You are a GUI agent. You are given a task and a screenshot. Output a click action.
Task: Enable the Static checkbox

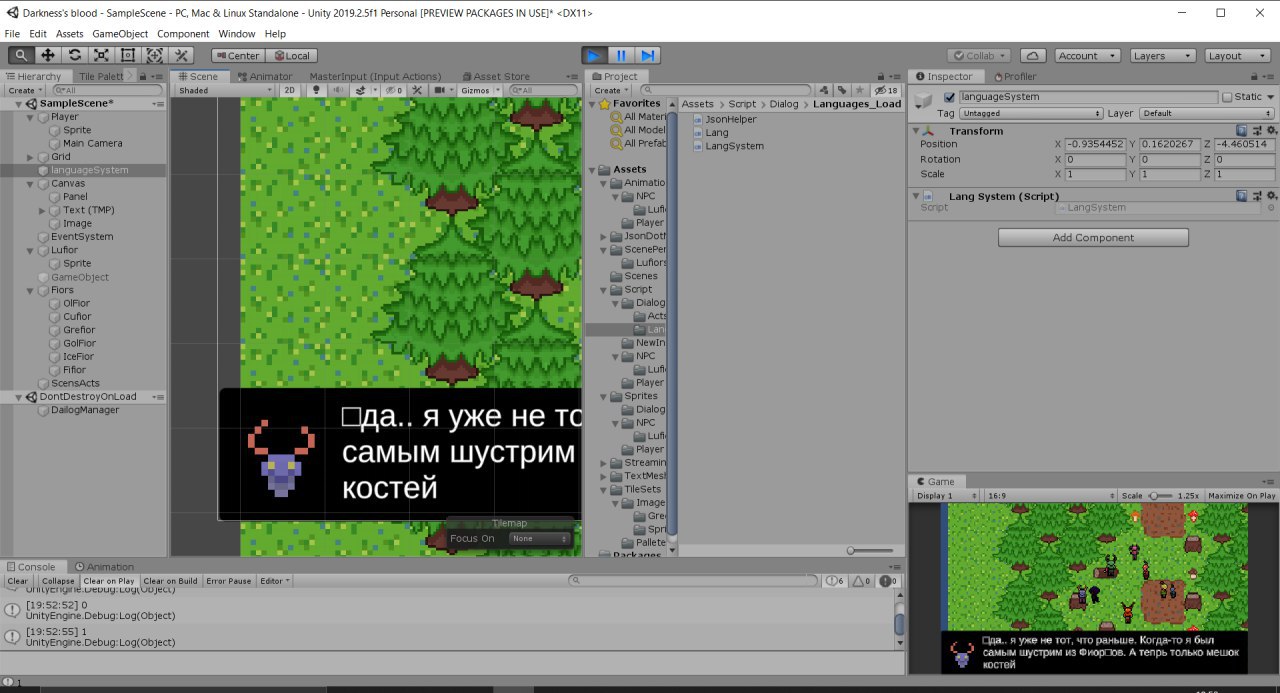pyautogui.click(x=1227, y=97)
